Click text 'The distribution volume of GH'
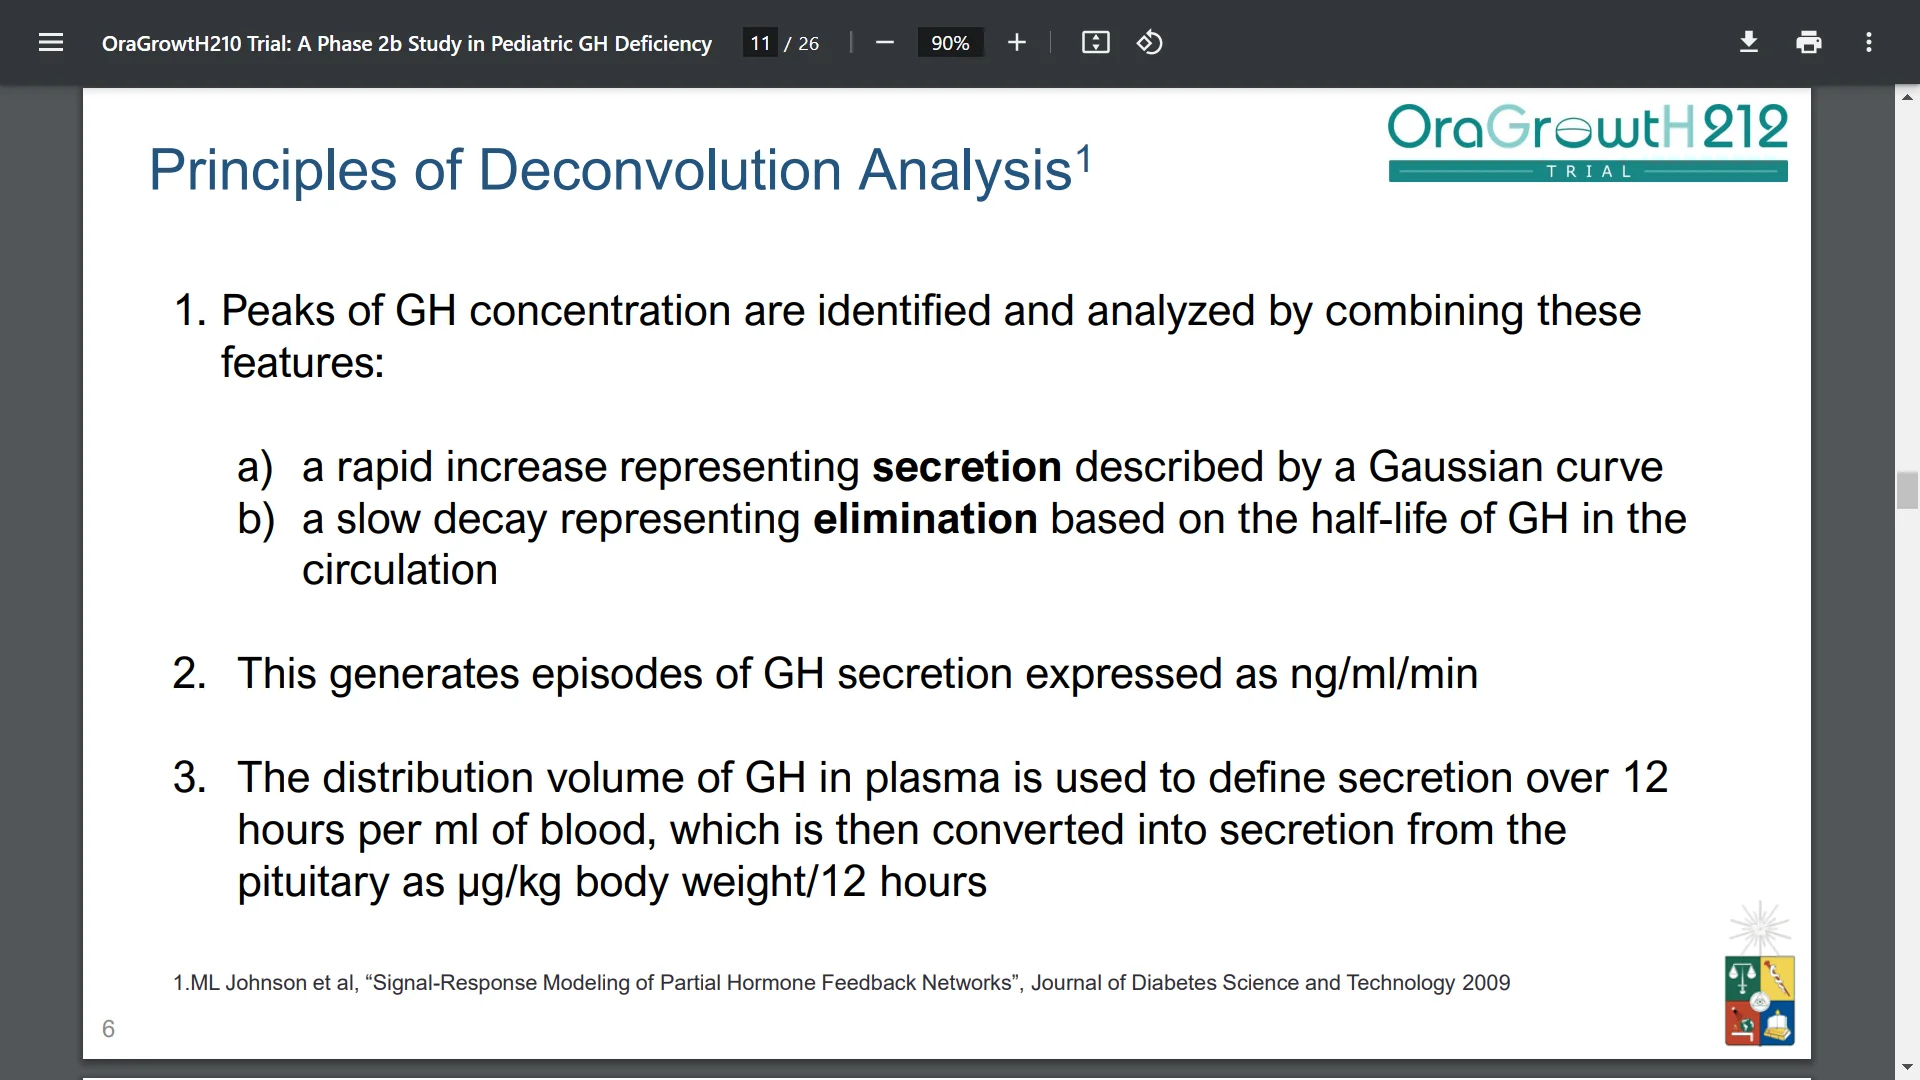1920x1080 pixels. coord(521,778)
